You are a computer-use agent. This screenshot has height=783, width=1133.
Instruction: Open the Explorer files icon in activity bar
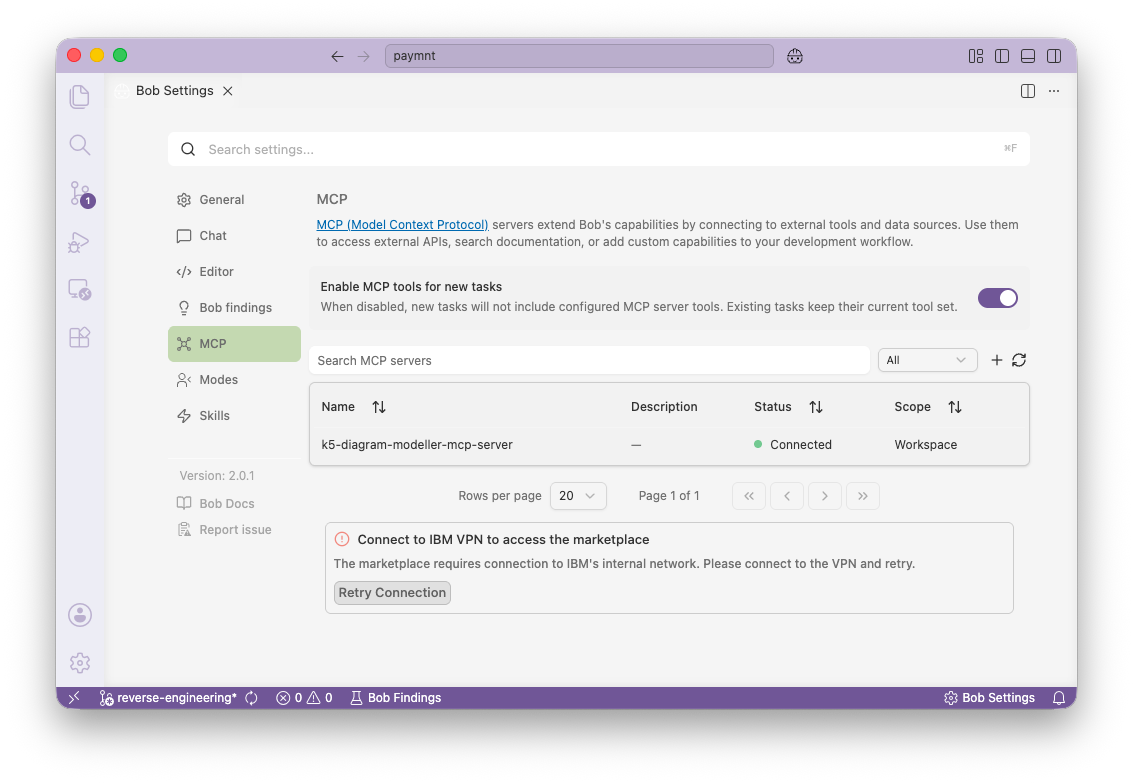click(79, 97)
